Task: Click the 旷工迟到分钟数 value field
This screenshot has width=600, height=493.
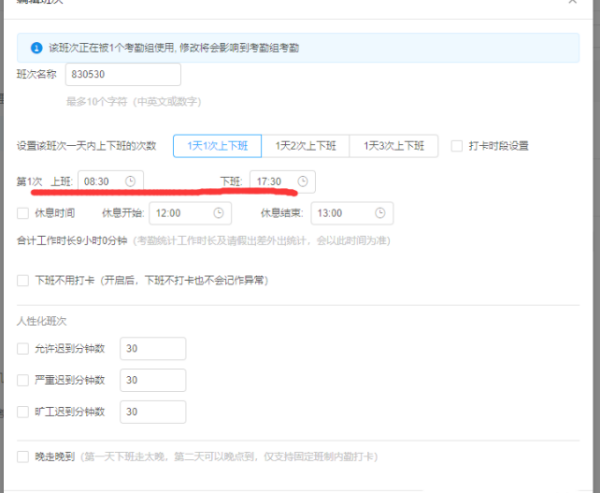Action: (x=153, y=412)
